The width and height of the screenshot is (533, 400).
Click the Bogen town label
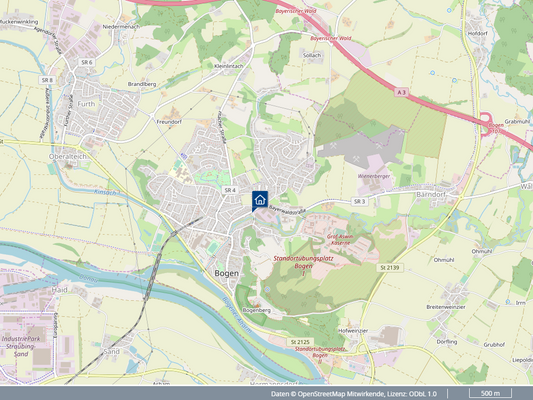tap(226, 274)
